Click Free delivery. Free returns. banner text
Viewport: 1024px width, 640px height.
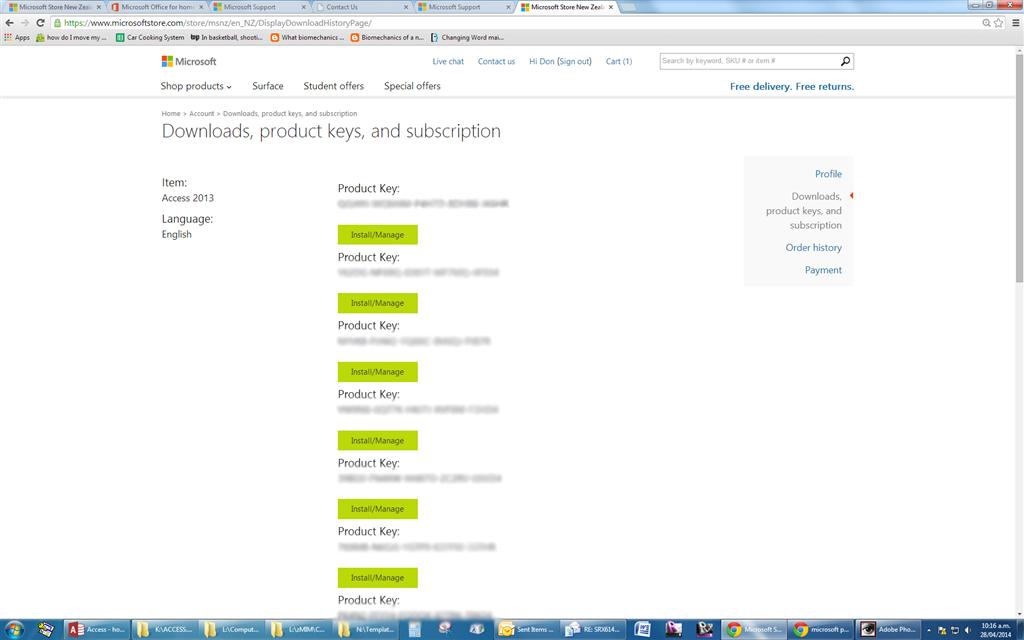tap(792, 86)
